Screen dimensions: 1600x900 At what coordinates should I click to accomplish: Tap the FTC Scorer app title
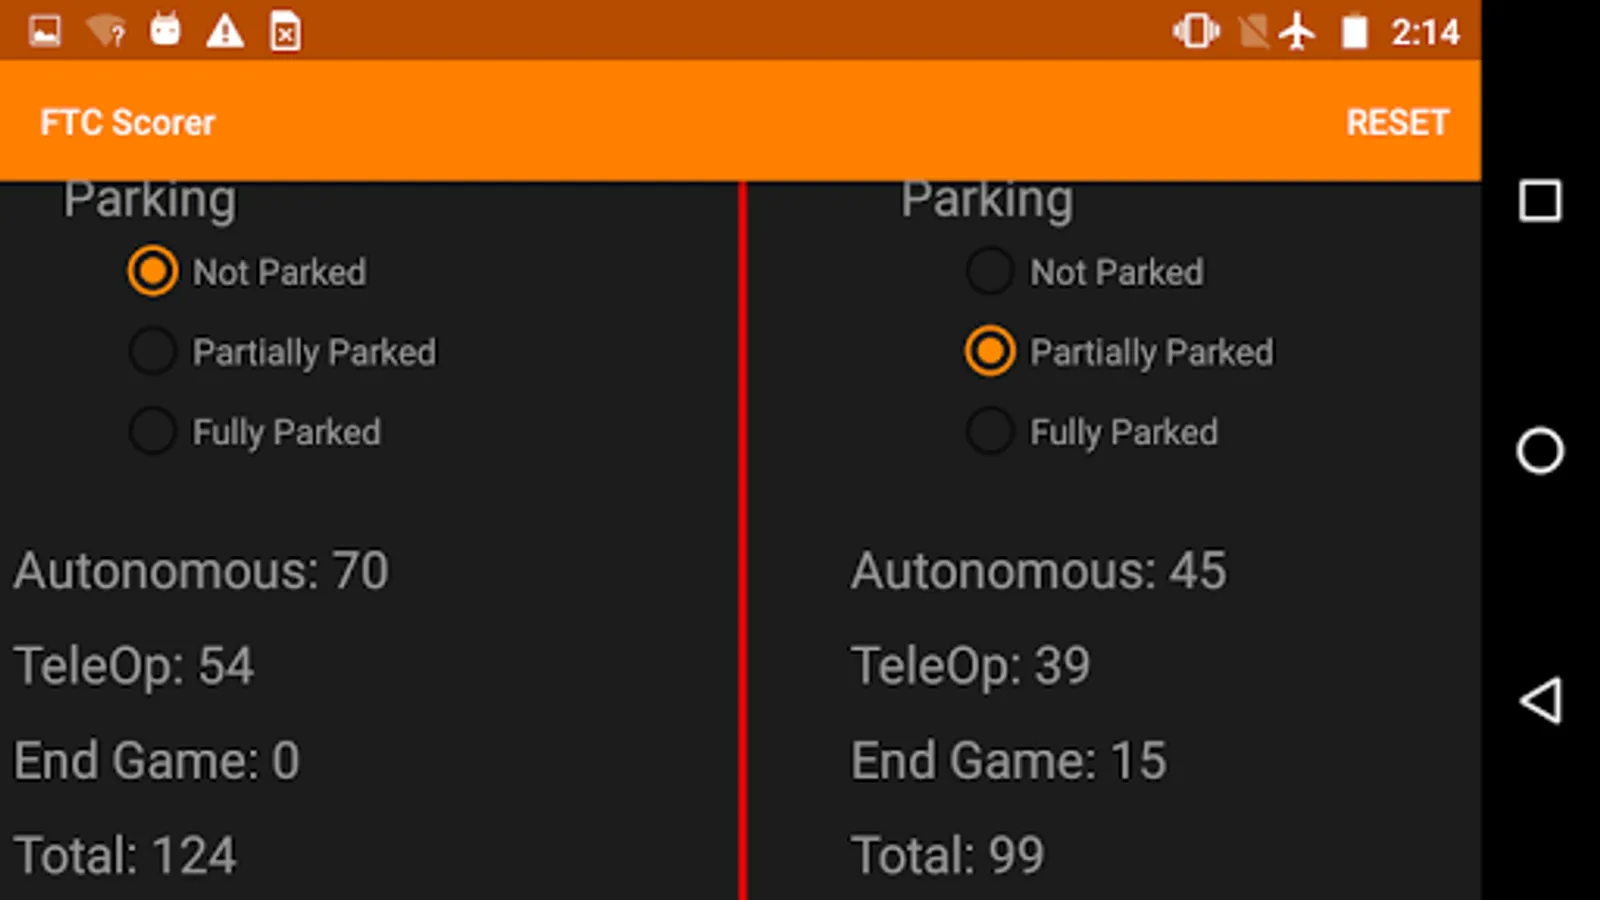(128, 122)
